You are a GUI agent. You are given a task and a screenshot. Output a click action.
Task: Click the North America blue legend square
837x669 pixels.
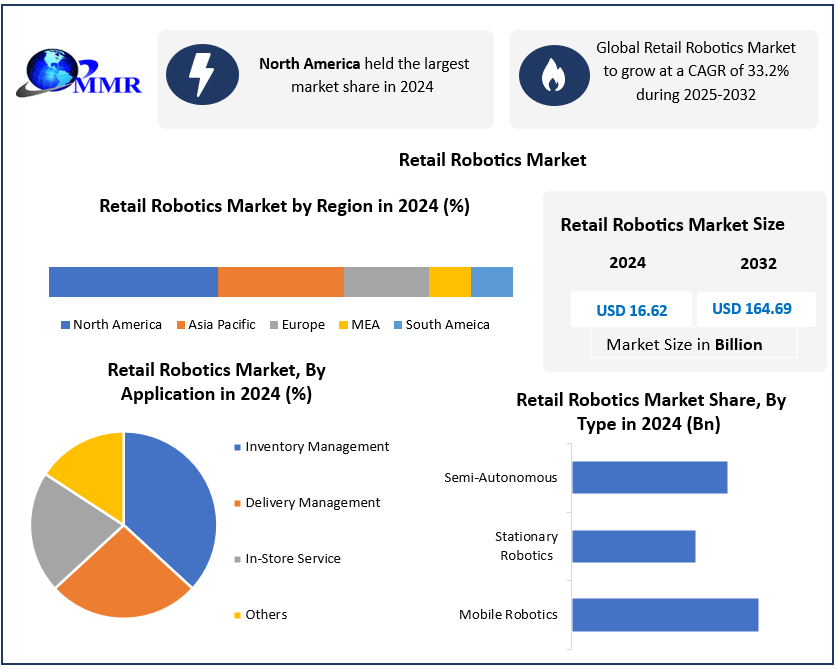tap(65, 325)
